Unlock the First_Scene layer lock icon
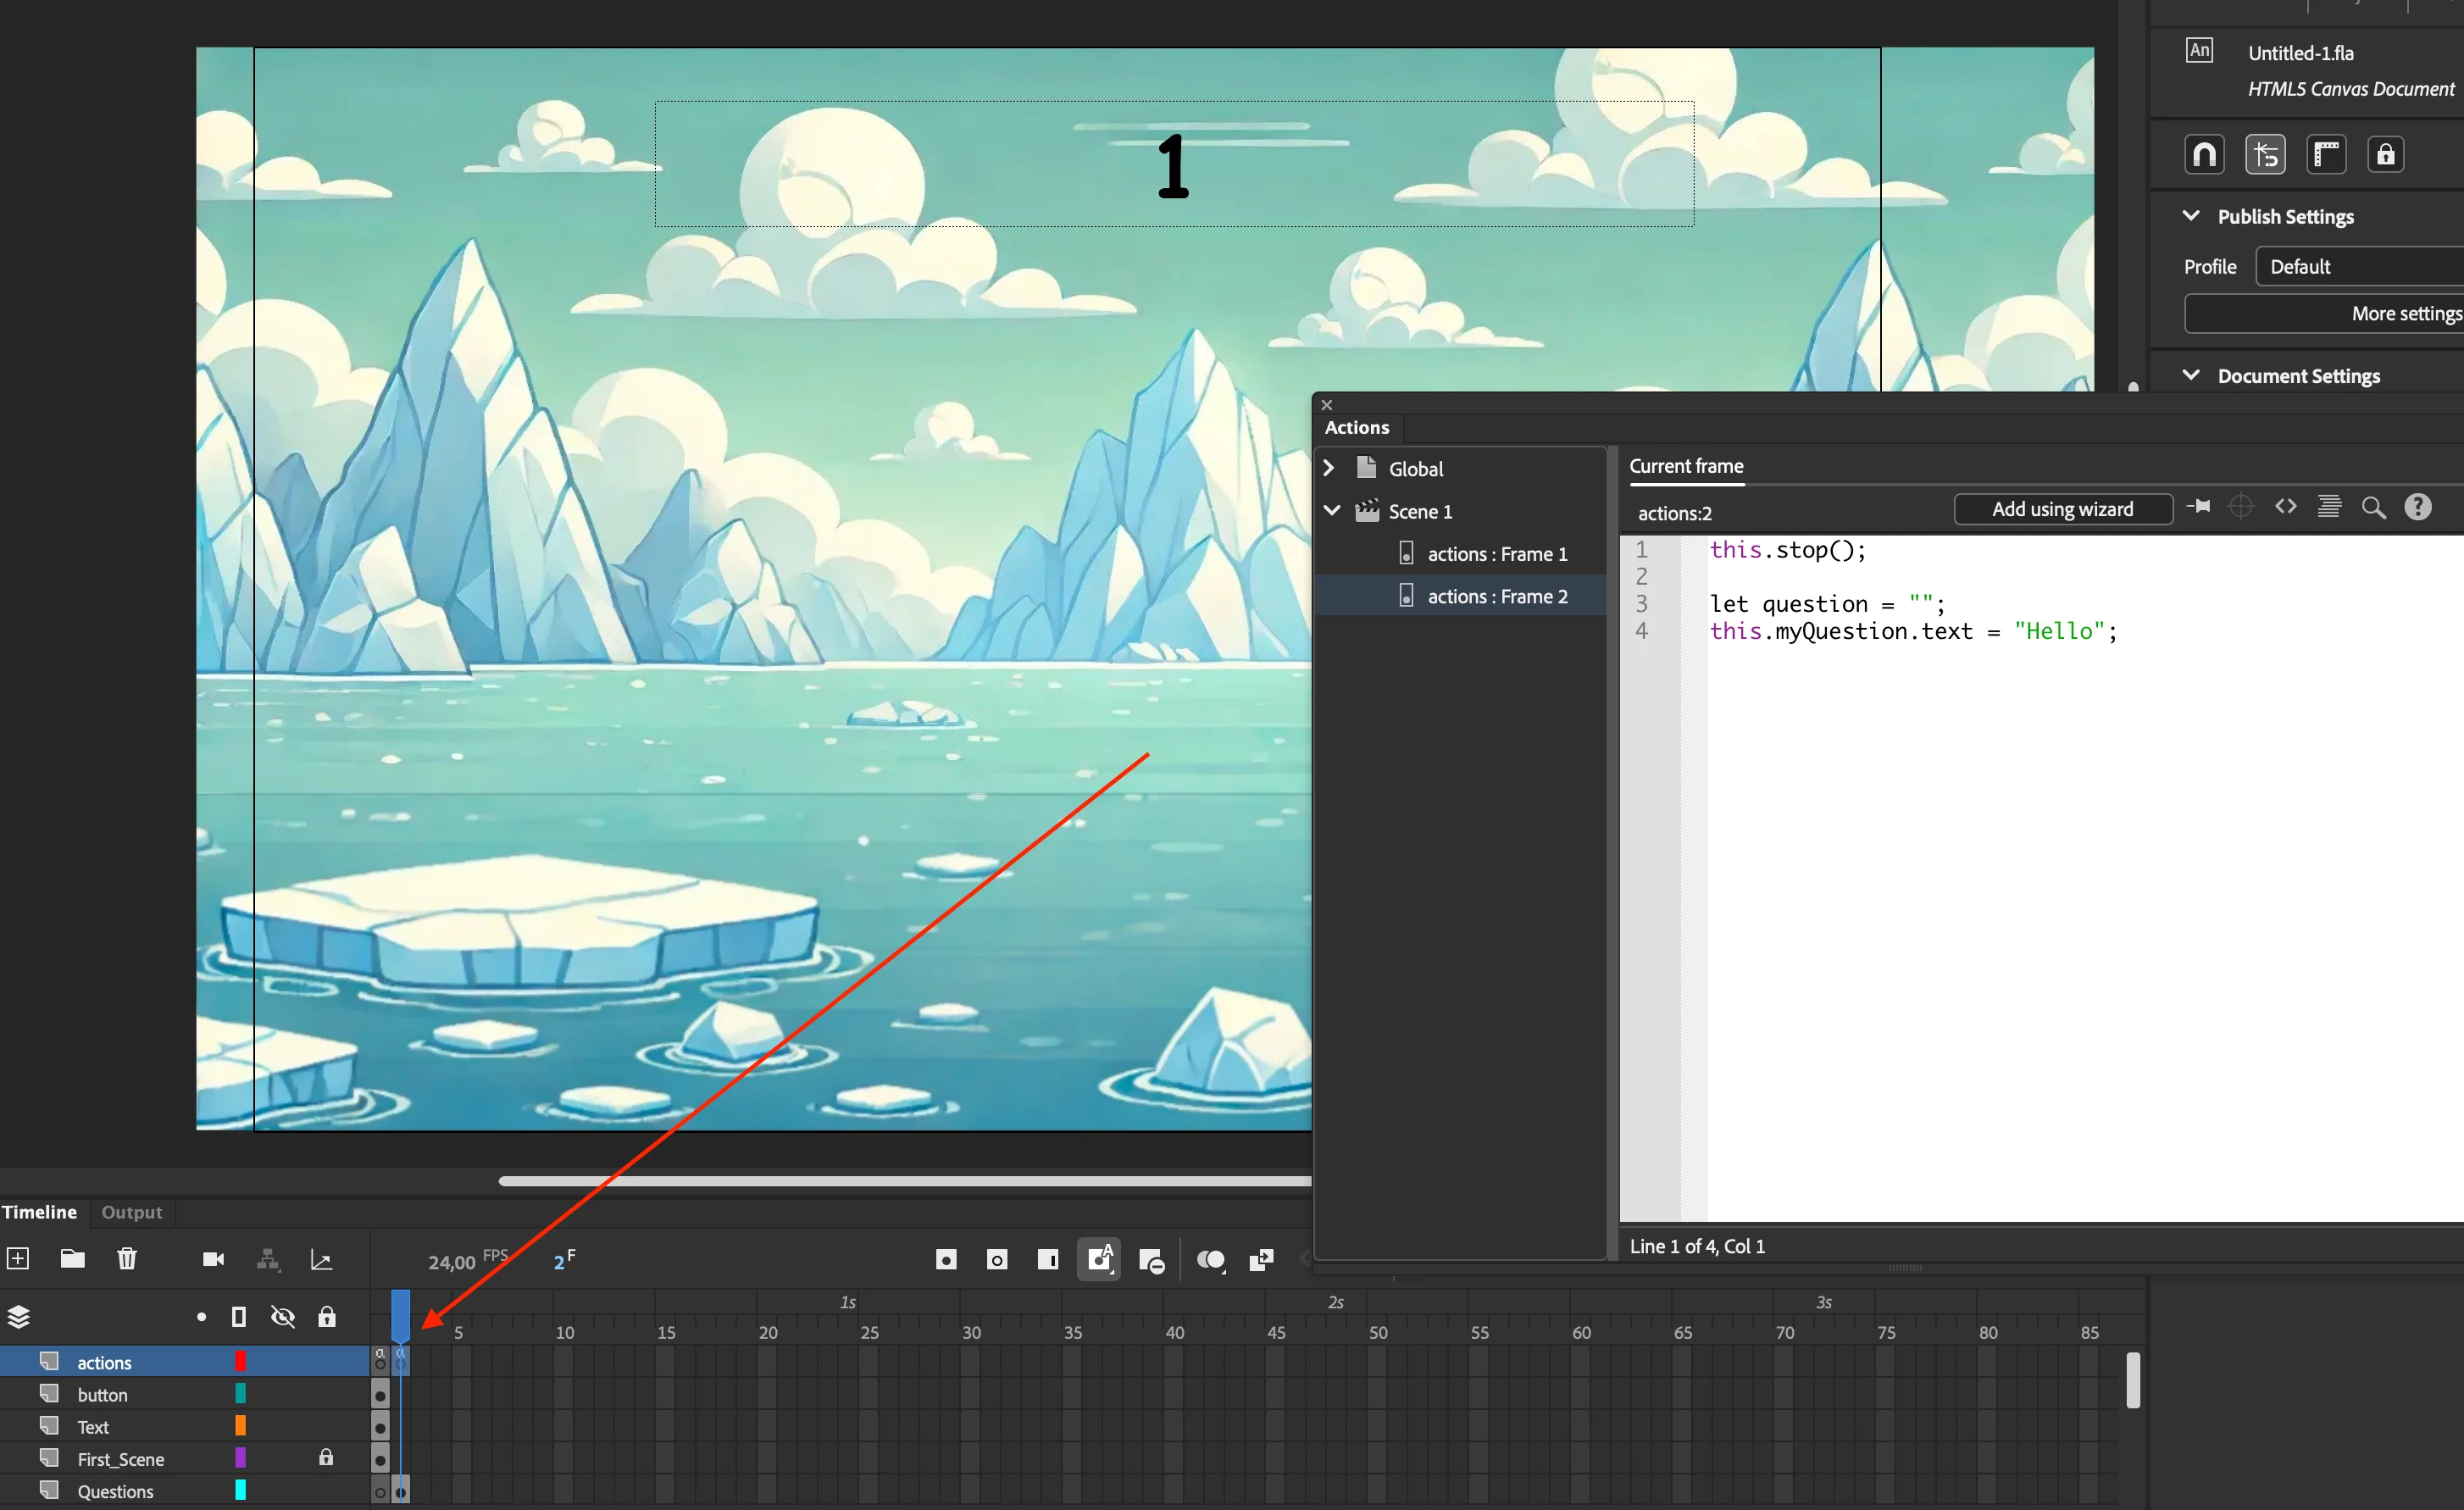This screenshot has width=2464, height=1510. point(326,1457)
